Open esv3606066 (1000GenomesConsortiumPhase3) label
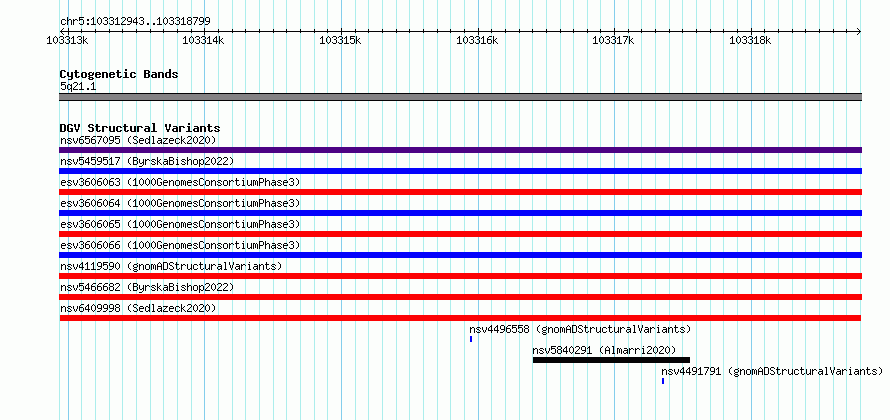The image size is (890, 420). click(180, 245)
